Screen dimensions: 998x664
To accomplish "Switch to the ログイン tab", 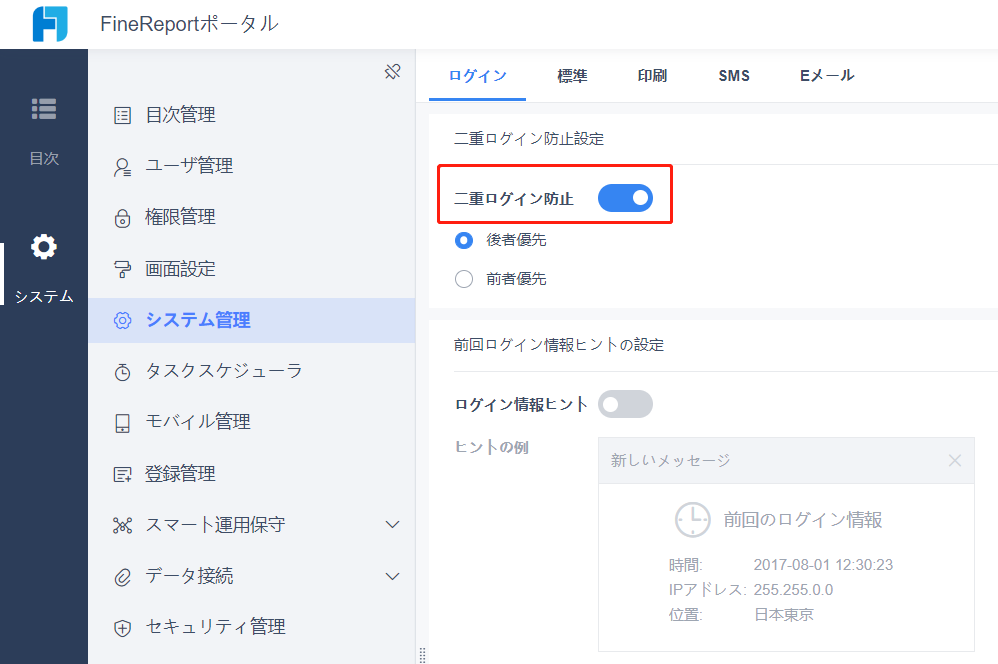I will click(x=477, y=76).
